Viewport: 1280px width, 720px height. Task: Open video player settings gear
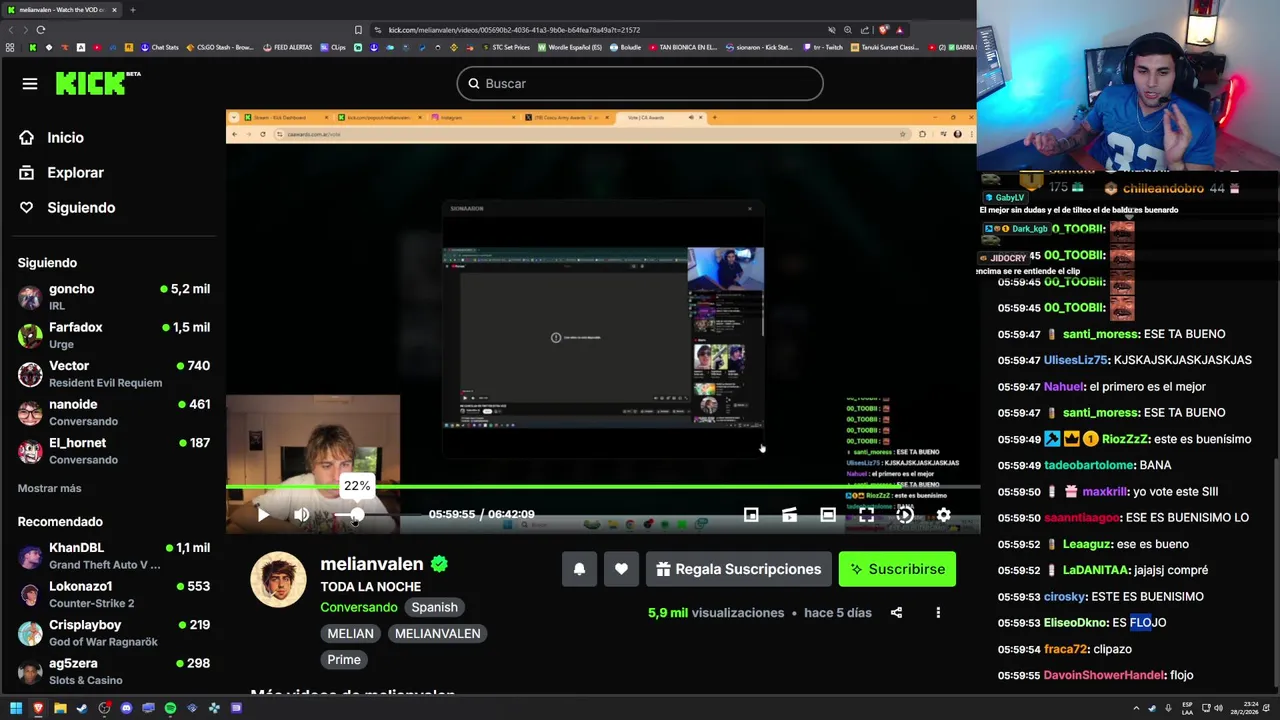943,515
